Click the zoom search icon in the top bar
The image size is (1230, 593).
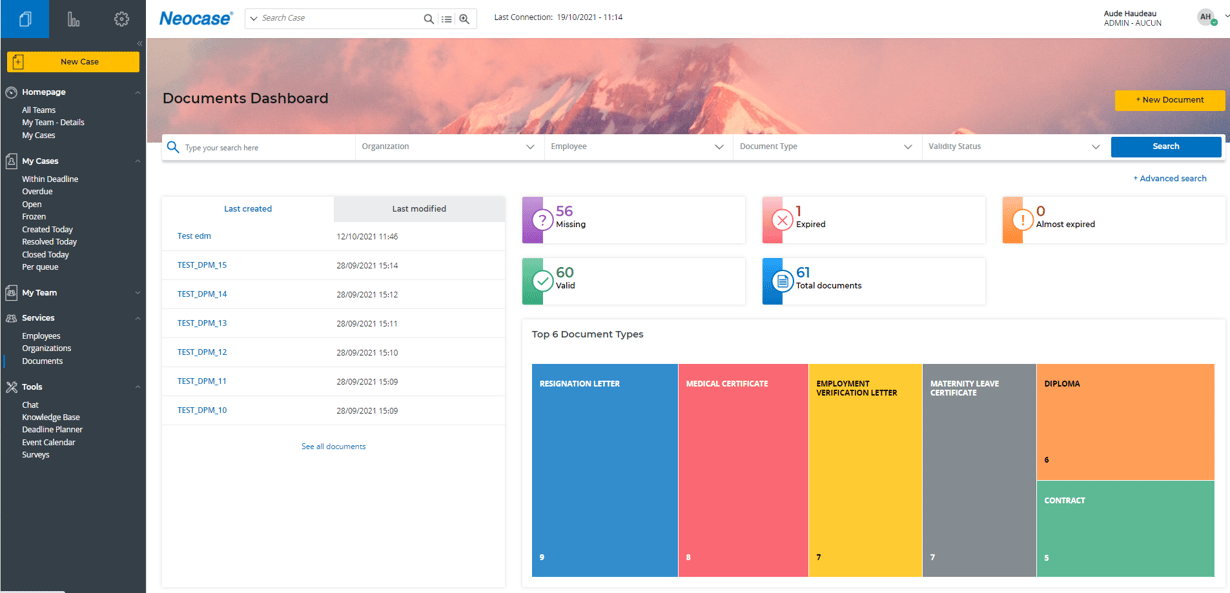[x=464, y=18]
